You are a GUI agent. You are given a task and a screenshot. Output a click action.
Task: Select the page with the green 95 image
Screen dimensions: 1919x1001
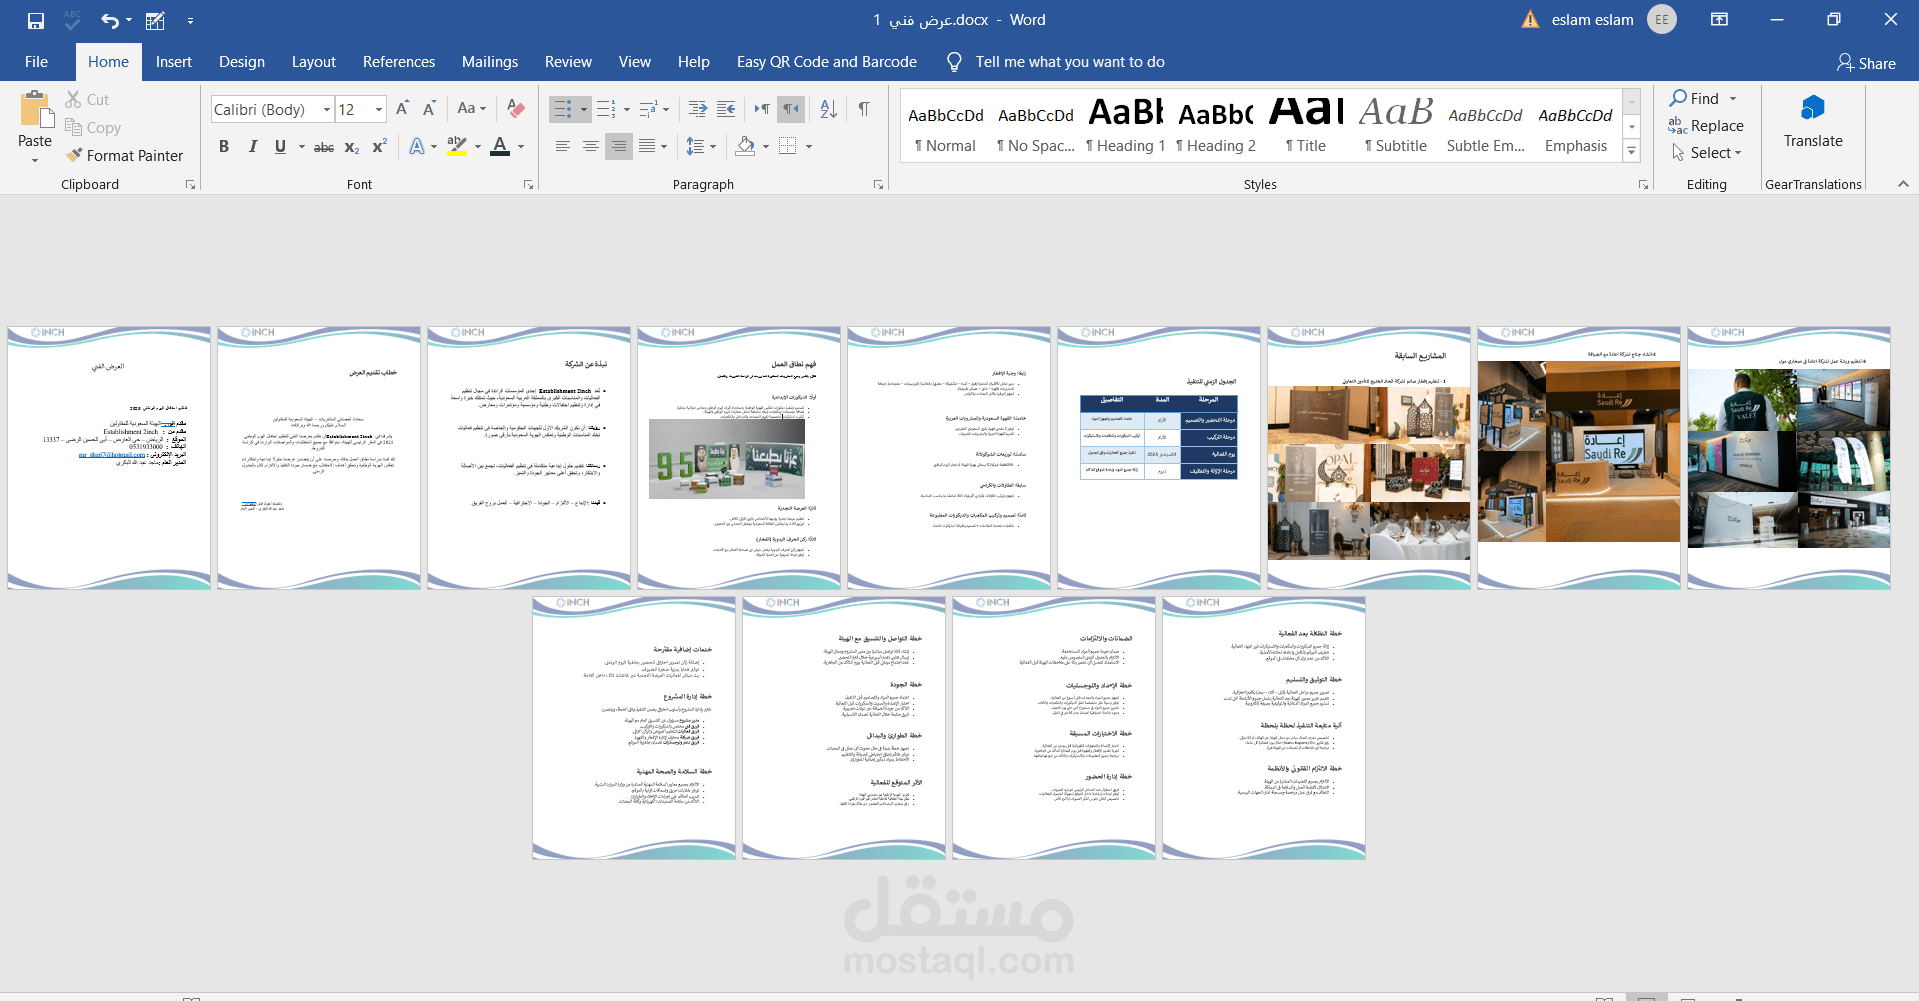(x=739, y=458)
